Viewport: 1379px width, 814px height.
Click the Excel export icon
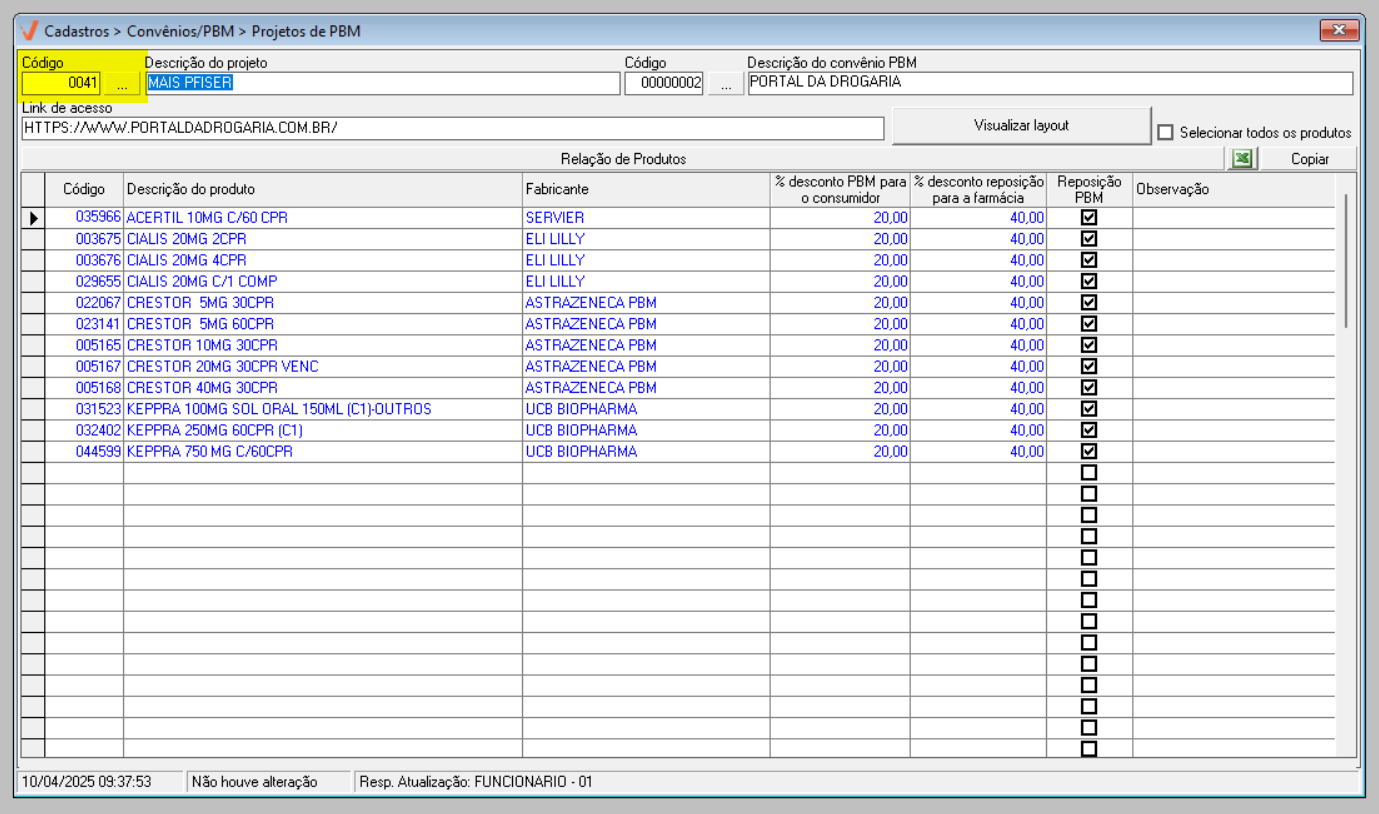1243,159
